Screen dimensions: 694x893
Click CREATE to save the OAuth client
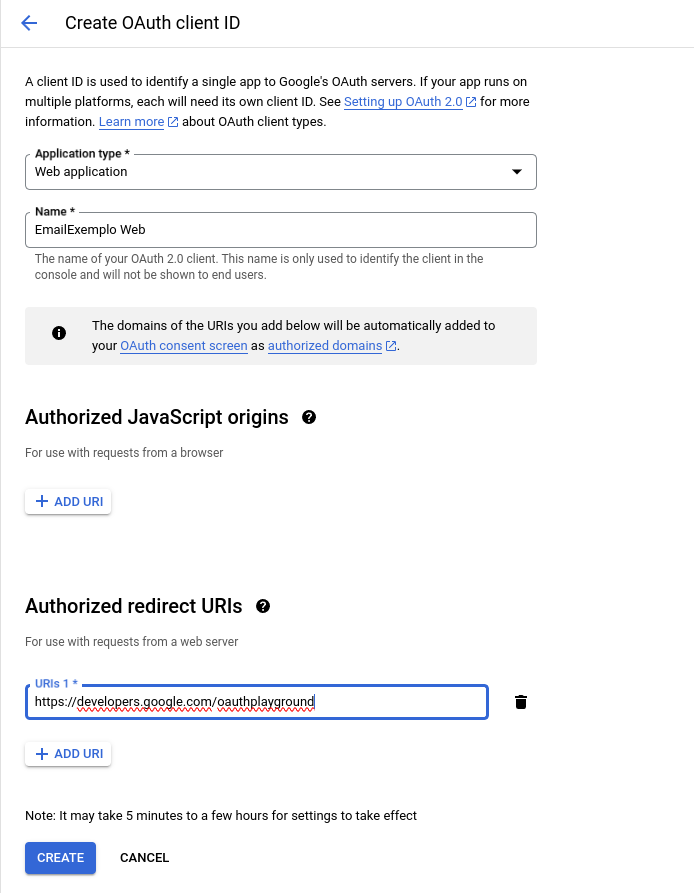click(60, 857)
